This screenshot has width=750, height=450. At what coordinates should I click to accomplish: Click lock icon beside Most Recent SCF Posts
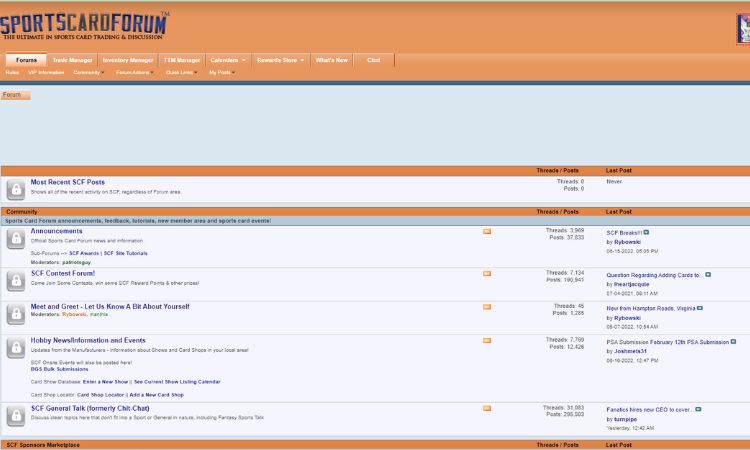16,189
